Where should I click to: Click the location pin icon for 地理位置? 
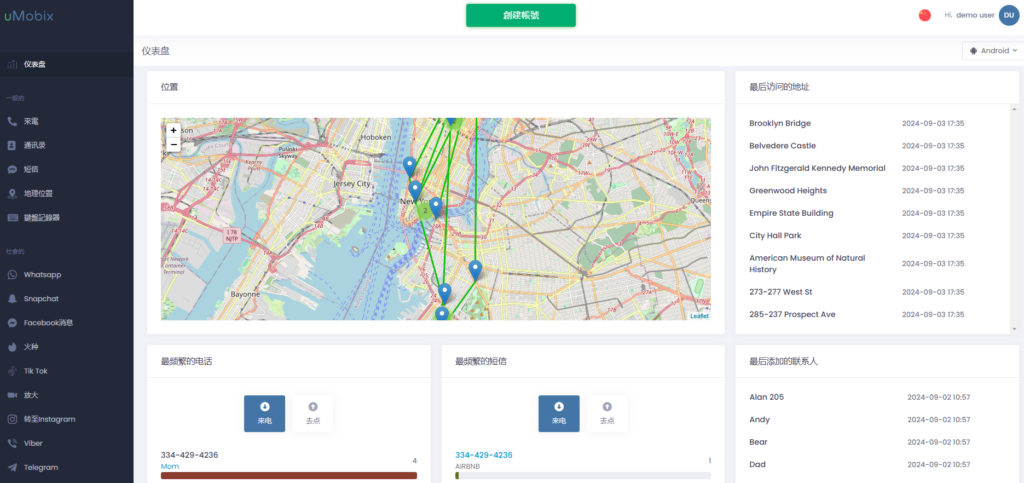(x=12, y=193)
